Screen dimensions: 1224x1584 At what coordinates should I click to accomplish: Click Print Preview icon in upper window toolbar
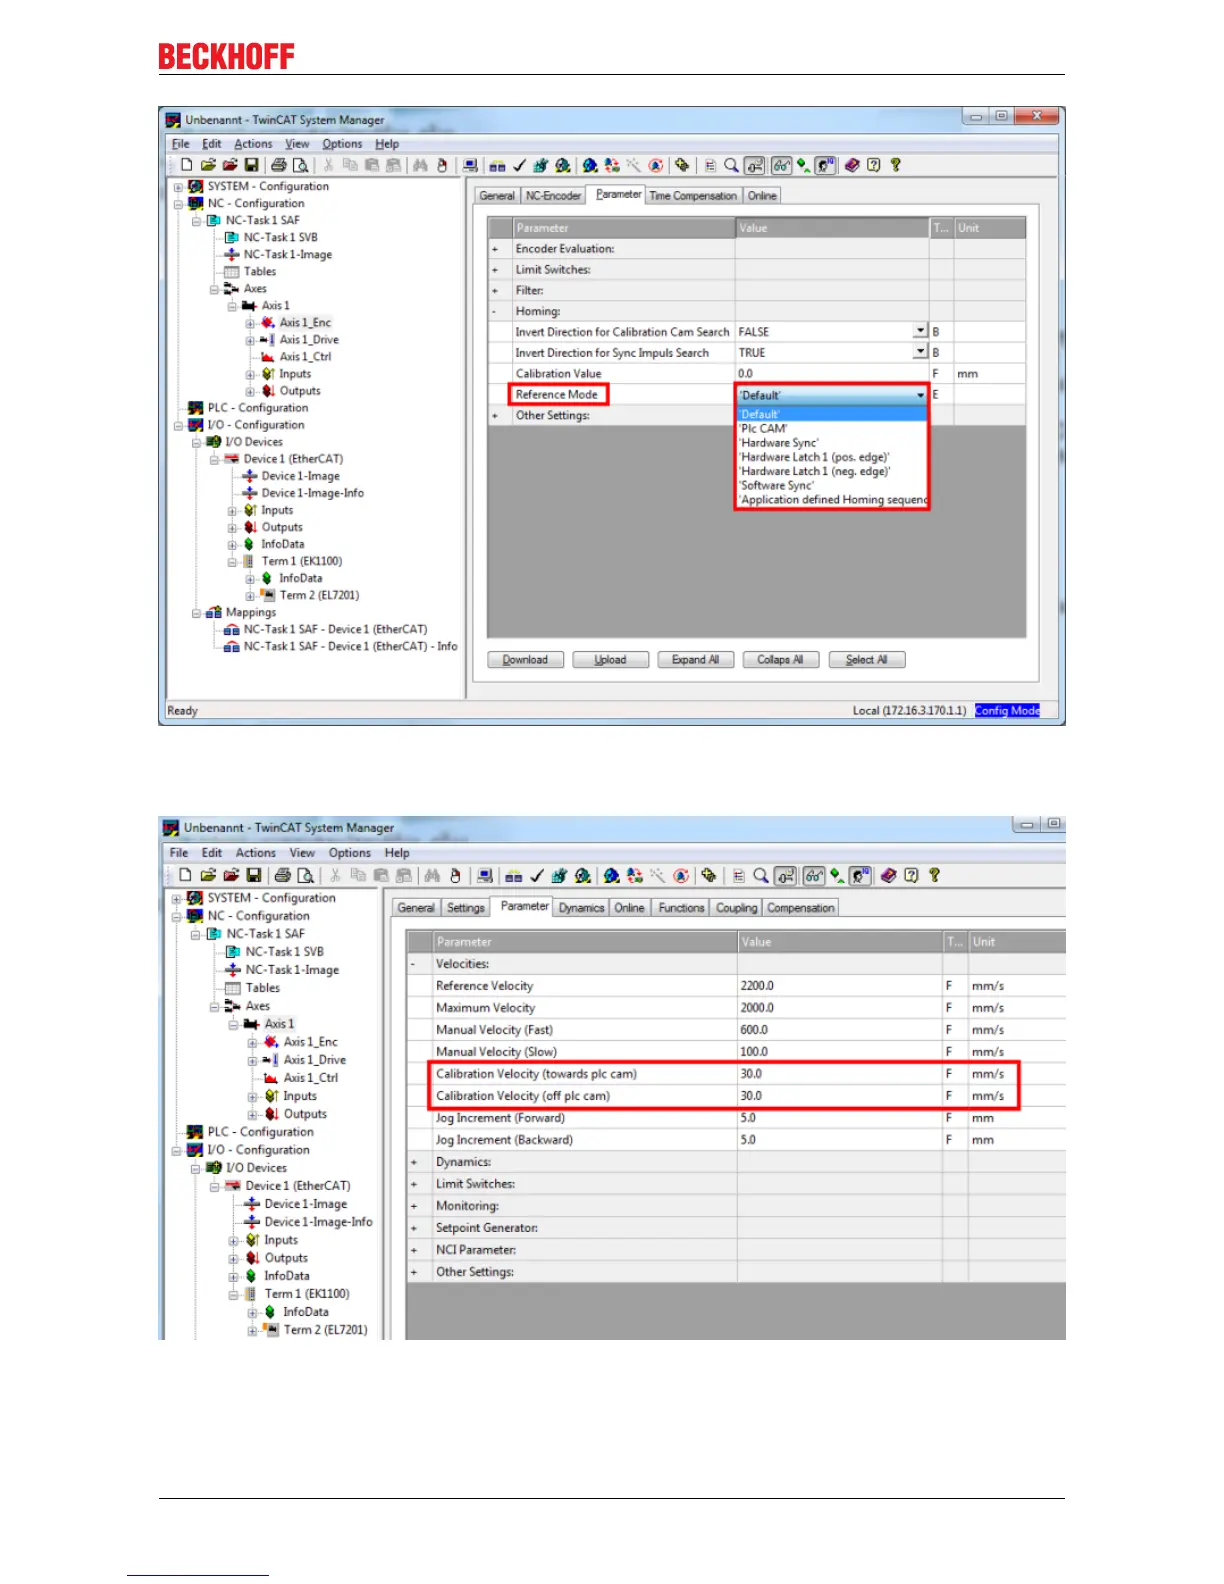[300, 165]
